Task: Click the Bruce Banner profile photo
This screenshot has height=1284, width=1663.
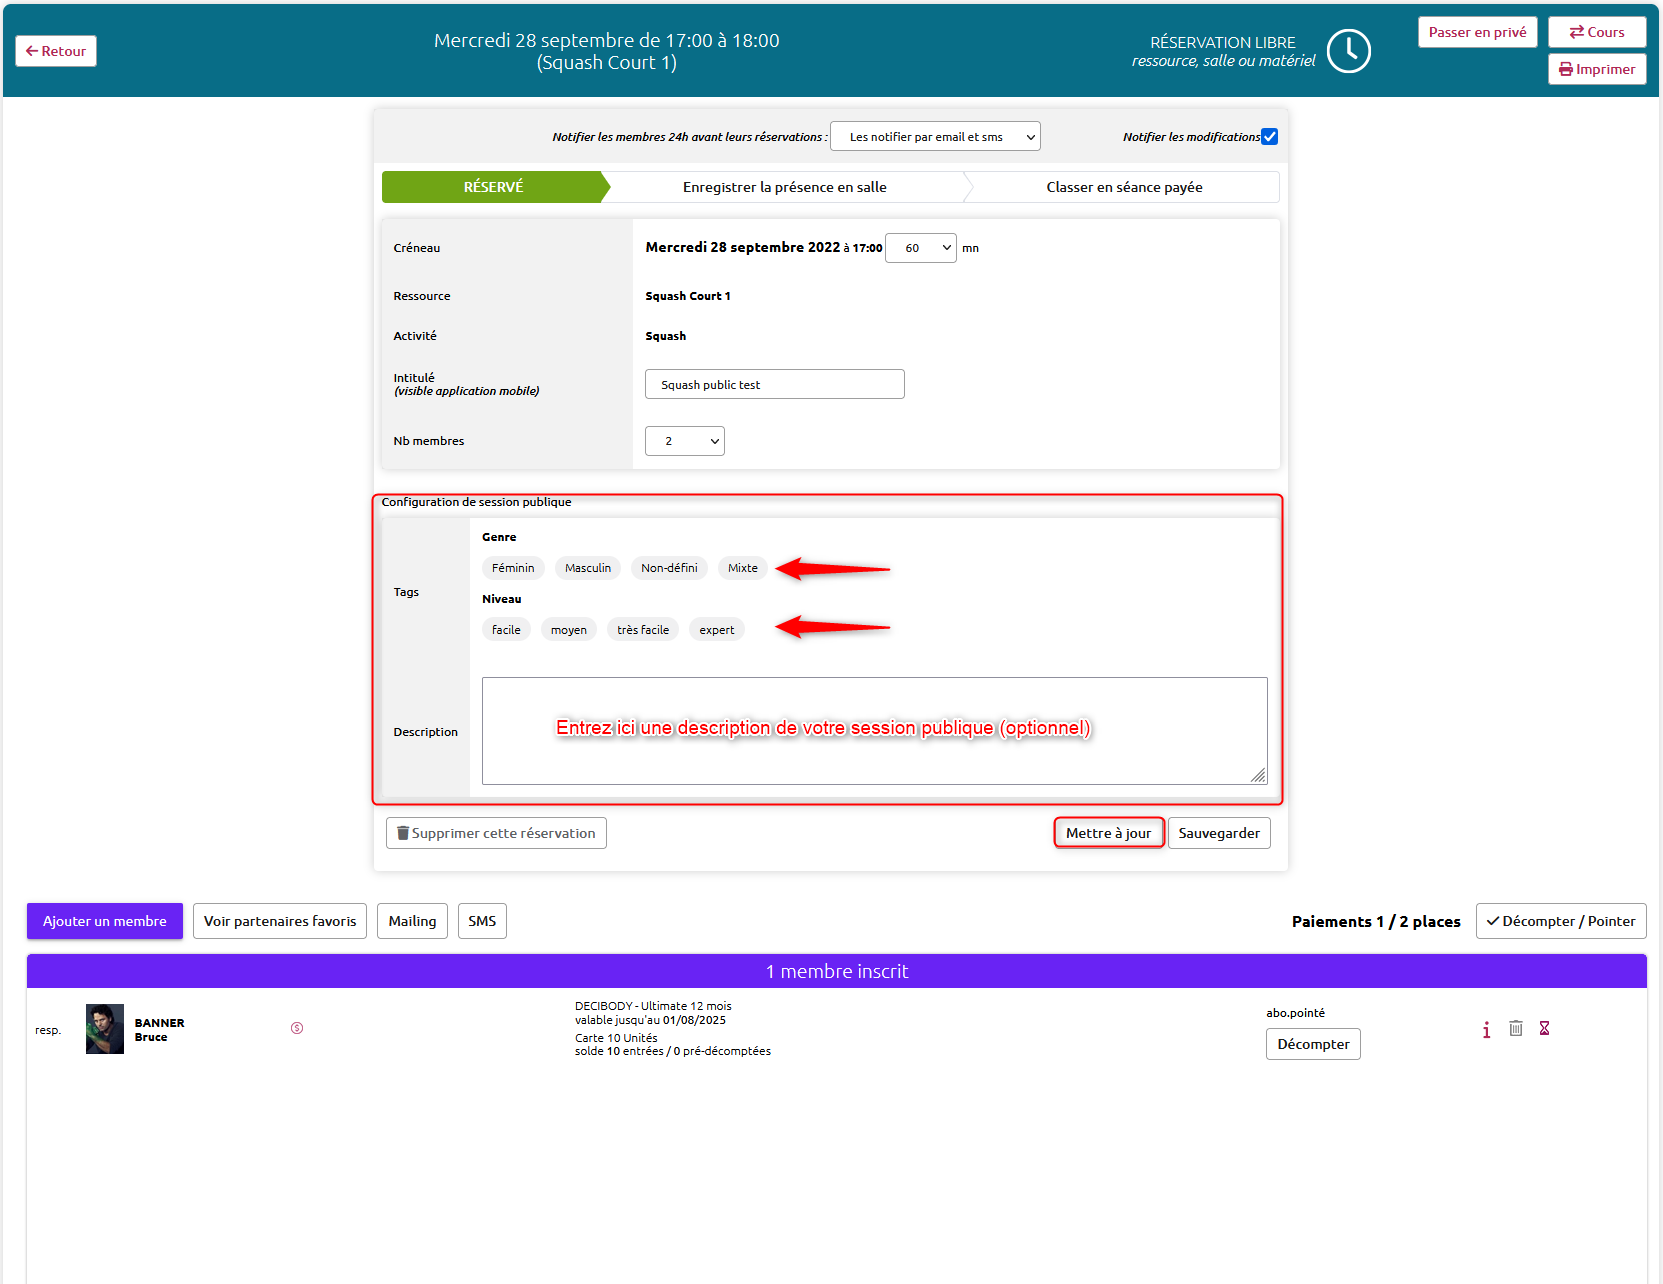Action: click(105, 1029)
